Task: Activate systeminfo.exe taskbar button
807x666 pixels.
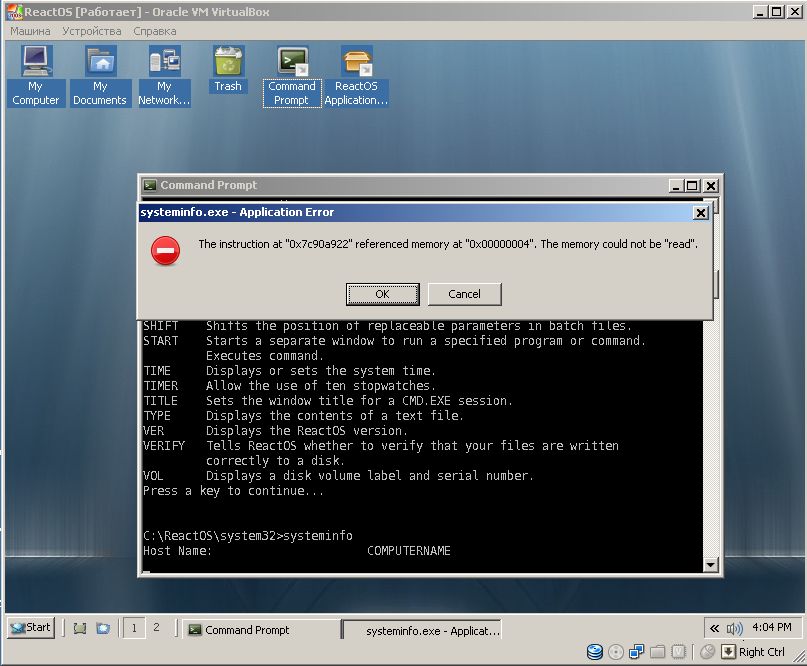Action: (421, 630)
